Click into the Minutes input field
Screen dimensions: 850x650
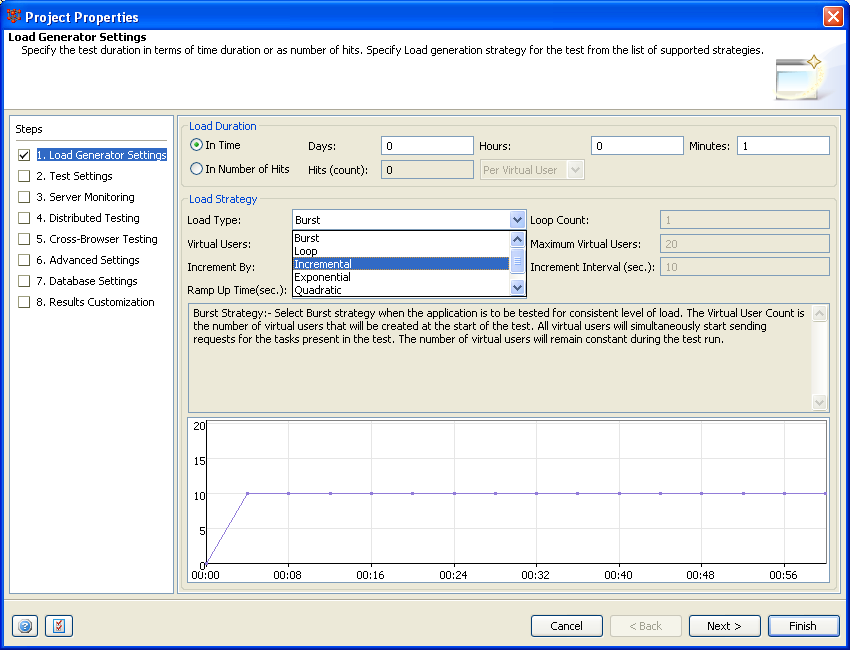point(783,146)
